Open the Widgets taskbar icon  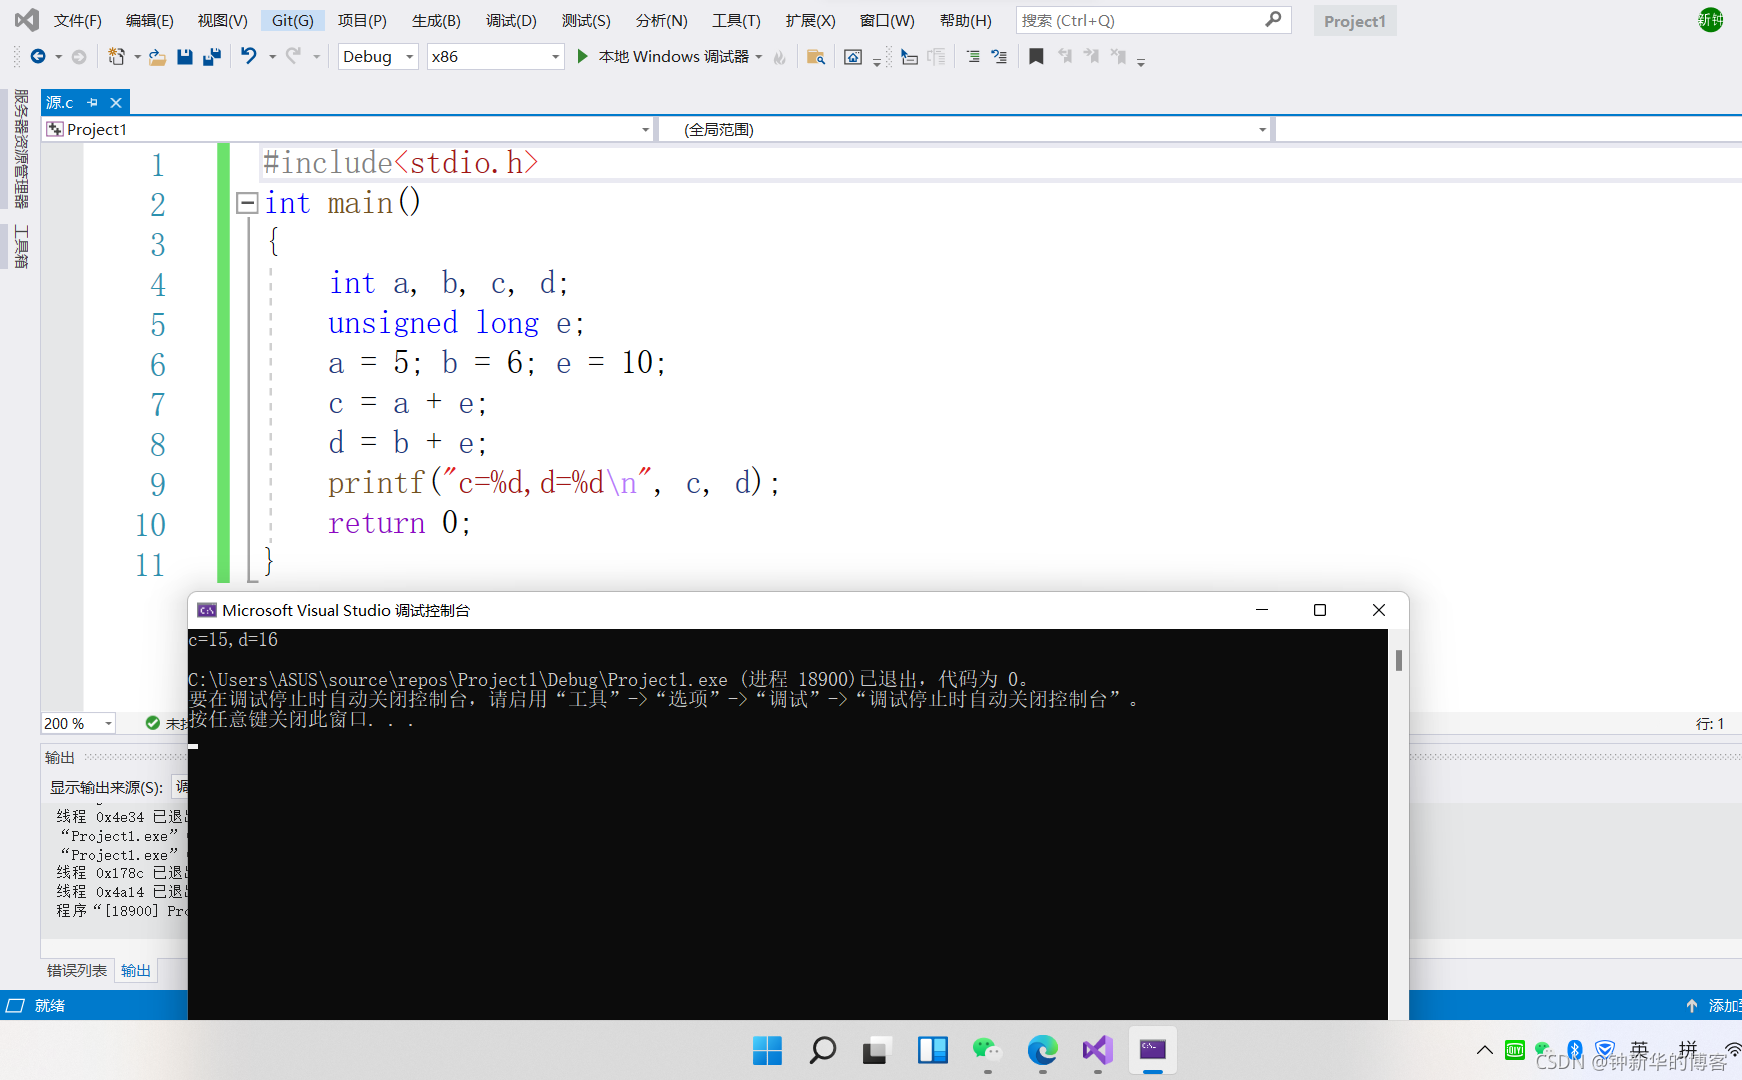[932, 1050]
